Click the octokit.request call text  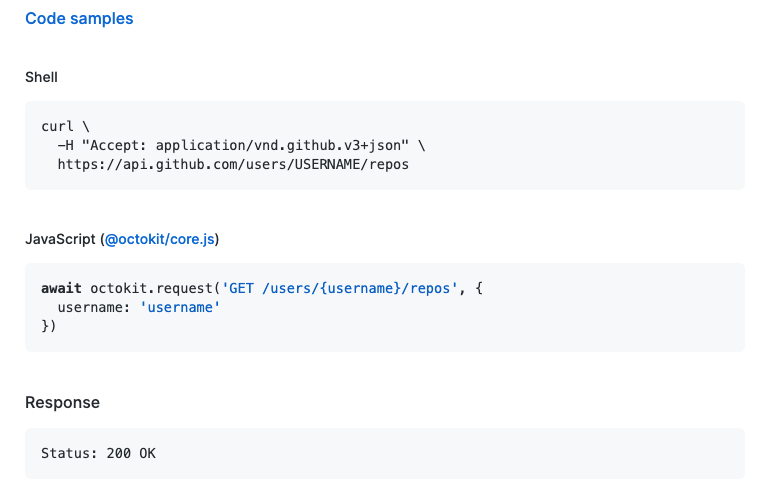coord(151,288)
